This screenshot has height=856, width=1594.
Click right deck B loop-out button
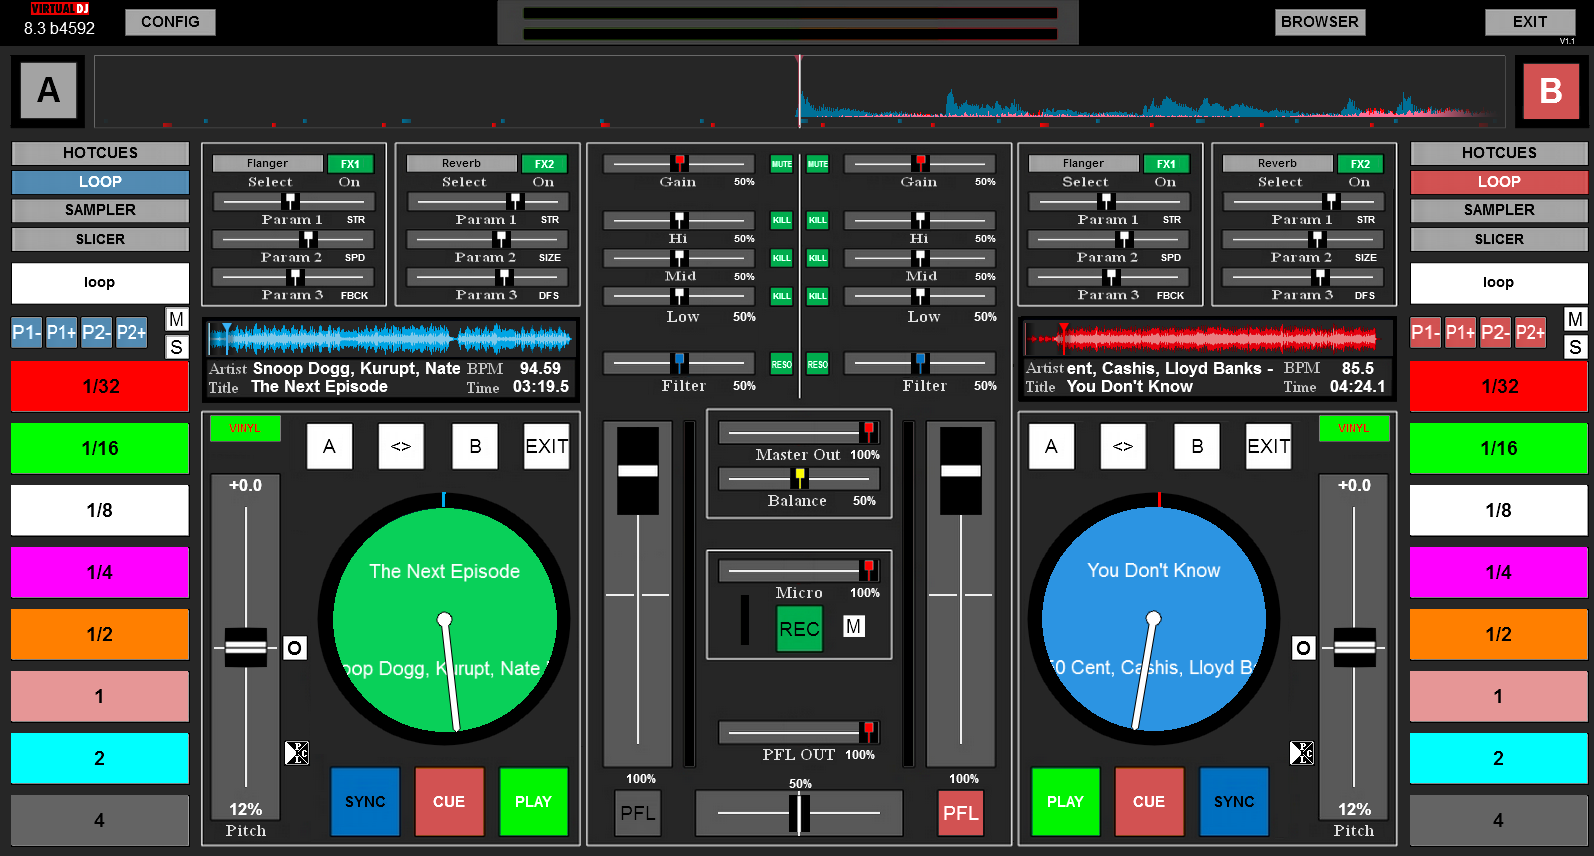1197,446
